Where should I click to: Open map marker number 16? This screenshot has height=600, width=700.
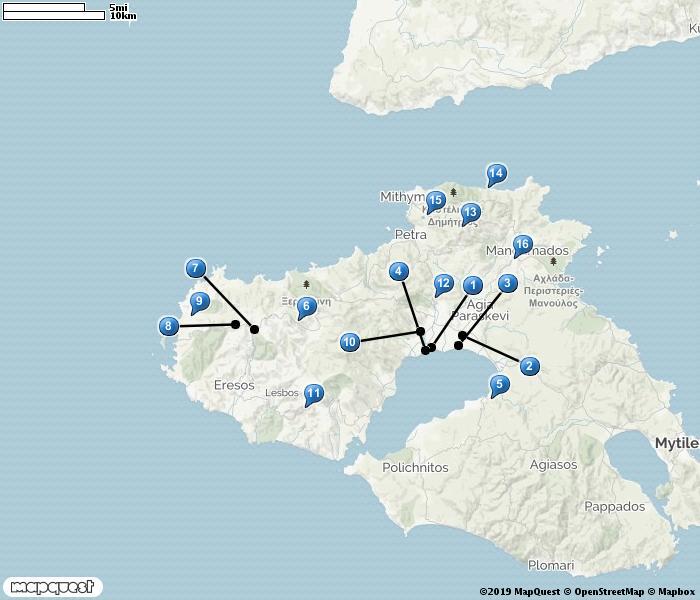point(522,245)
